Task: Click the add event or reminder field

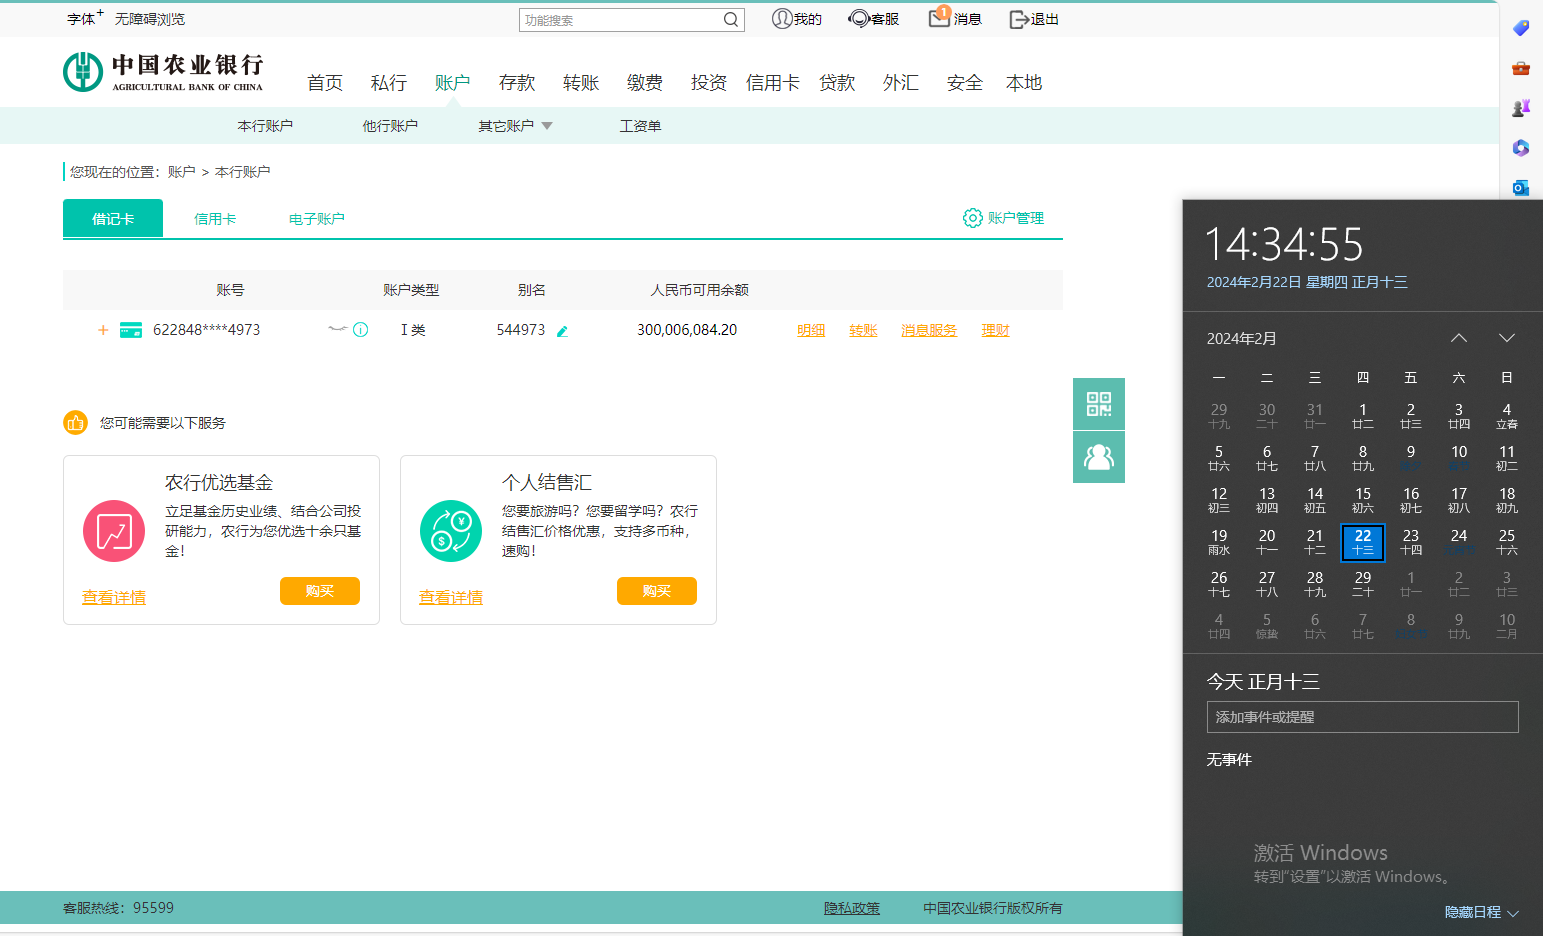Action: coord(1362,717)
